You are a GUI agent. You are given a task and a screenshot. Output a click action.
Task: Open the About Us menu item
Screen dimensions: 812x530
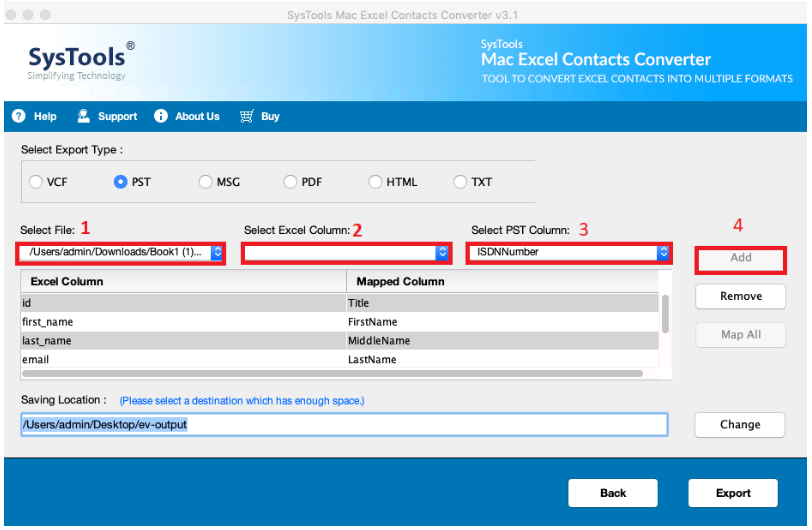click(197, 117)
